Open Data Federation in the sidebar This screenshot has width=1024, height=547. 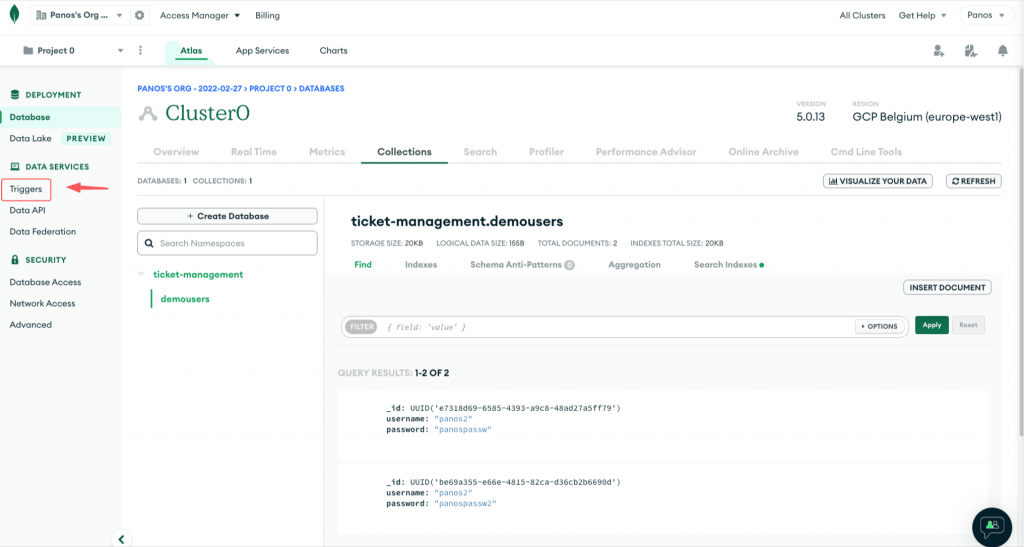point(42,231)
